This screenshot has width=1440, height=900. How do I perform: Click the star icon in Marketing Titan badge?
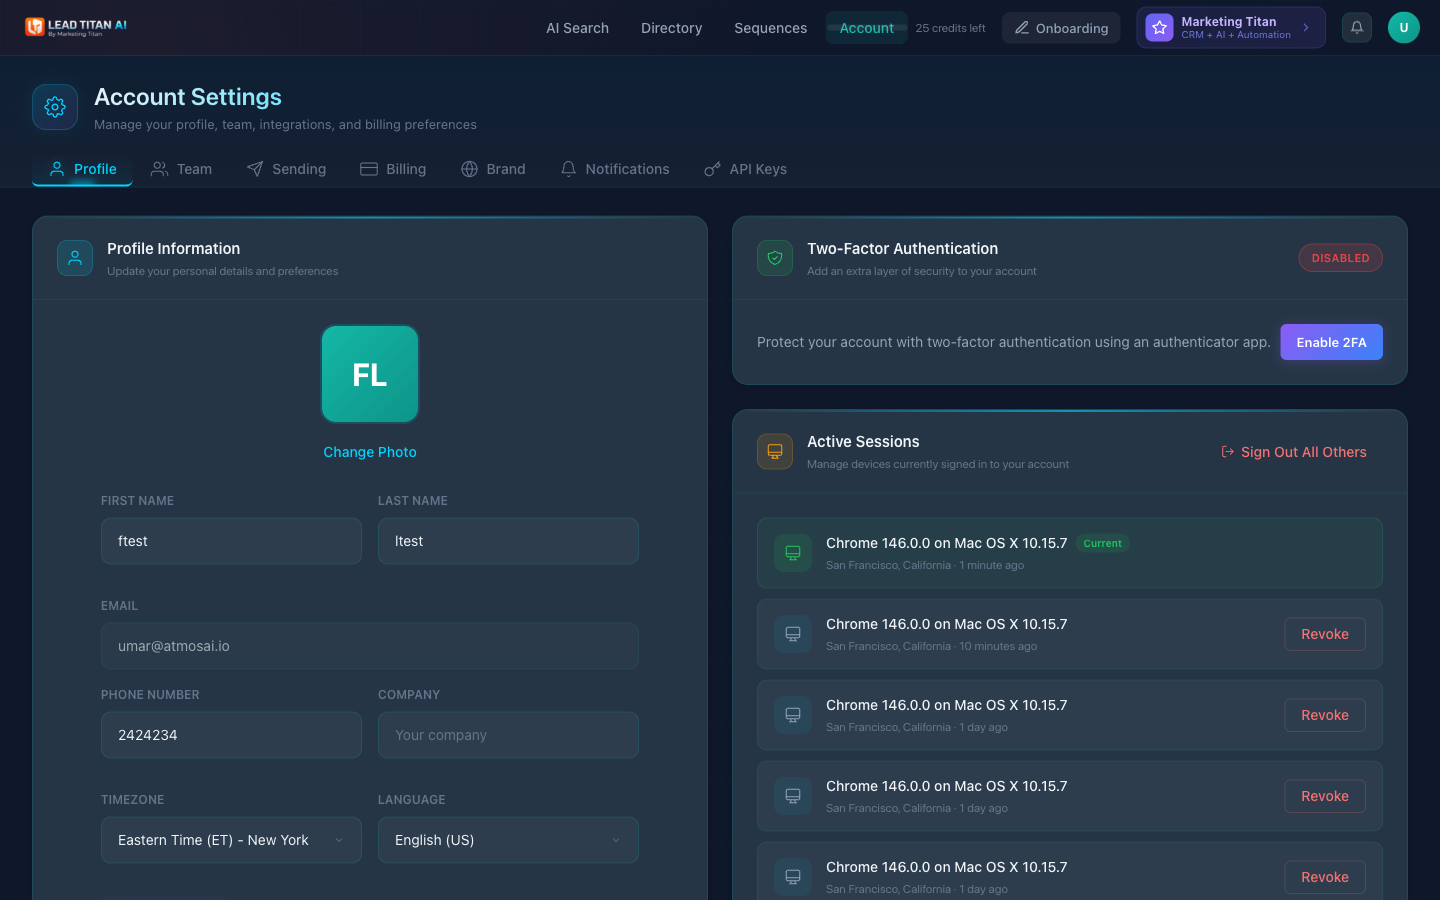pyautogui.click(x=1158, y=27)
